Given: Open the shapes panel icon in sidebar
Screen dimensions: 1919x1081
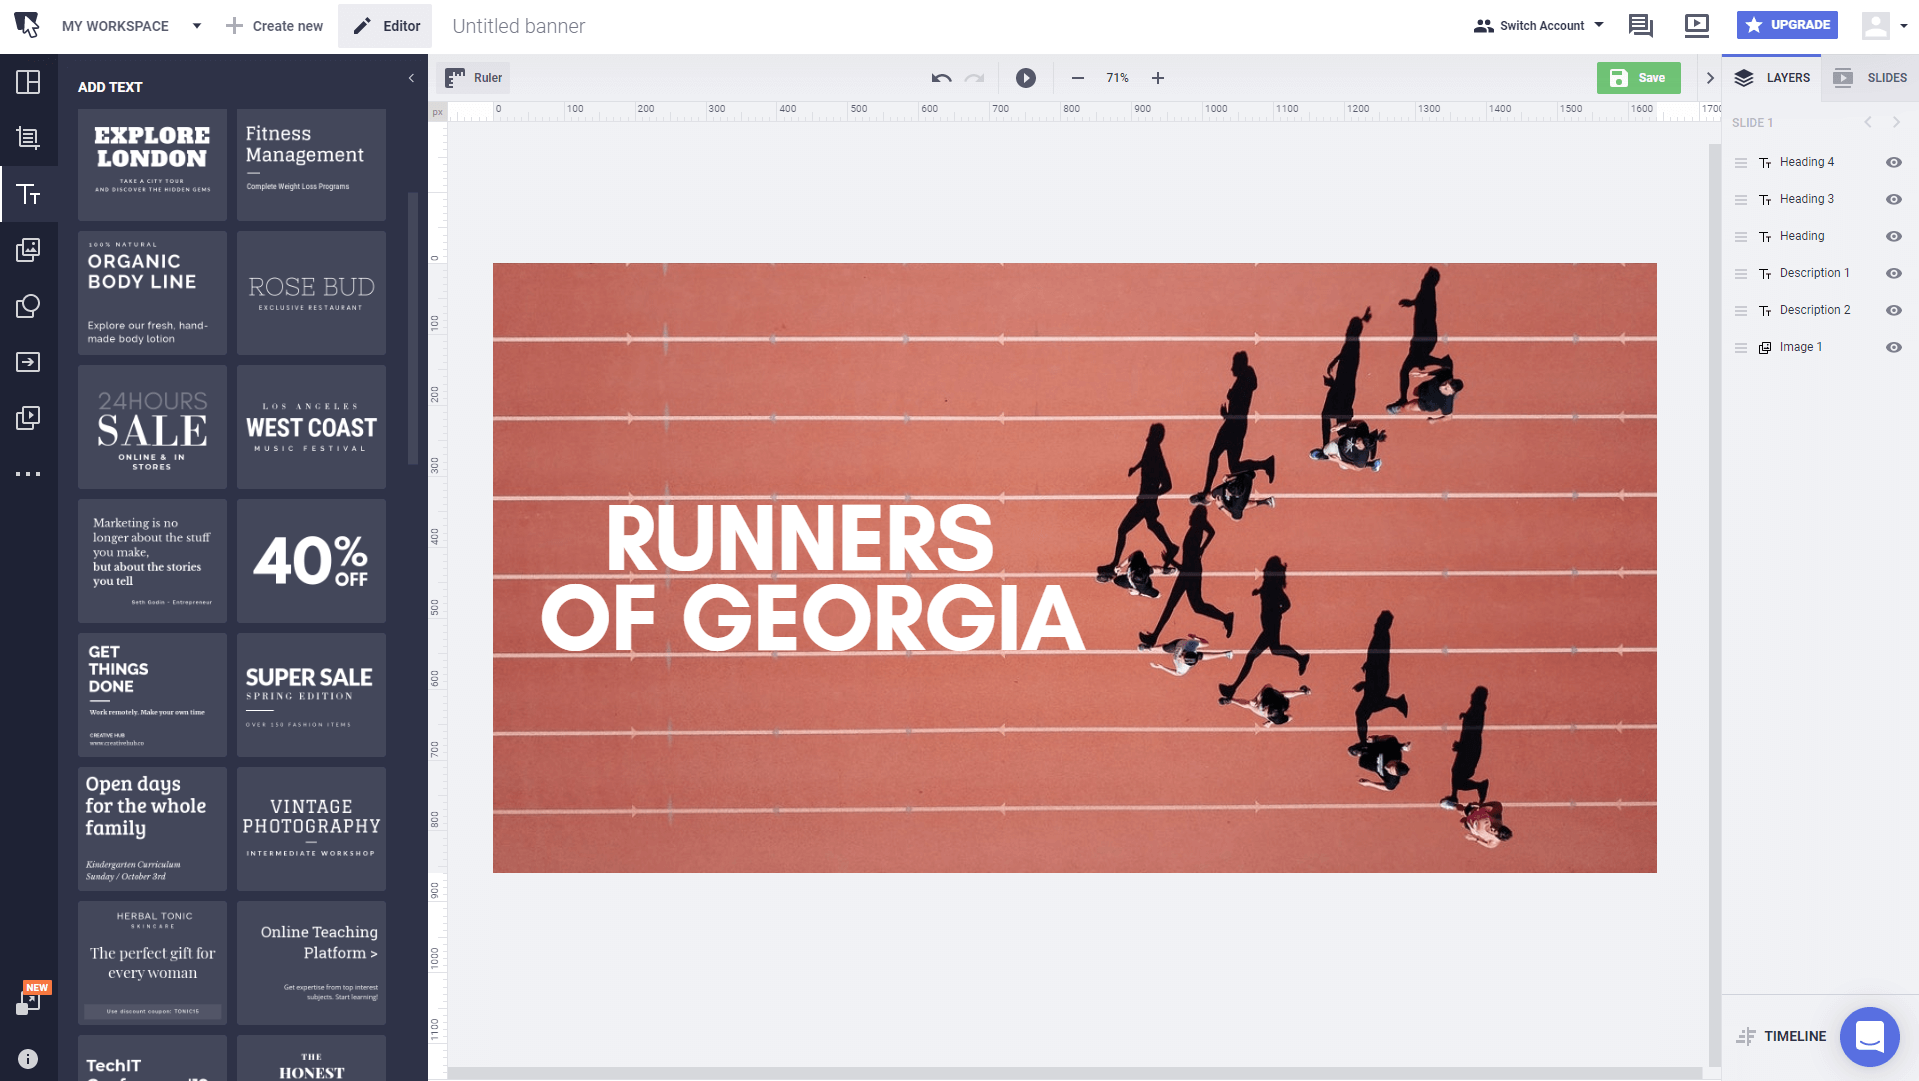Looking at the screenshot, I should pos(28,306).
